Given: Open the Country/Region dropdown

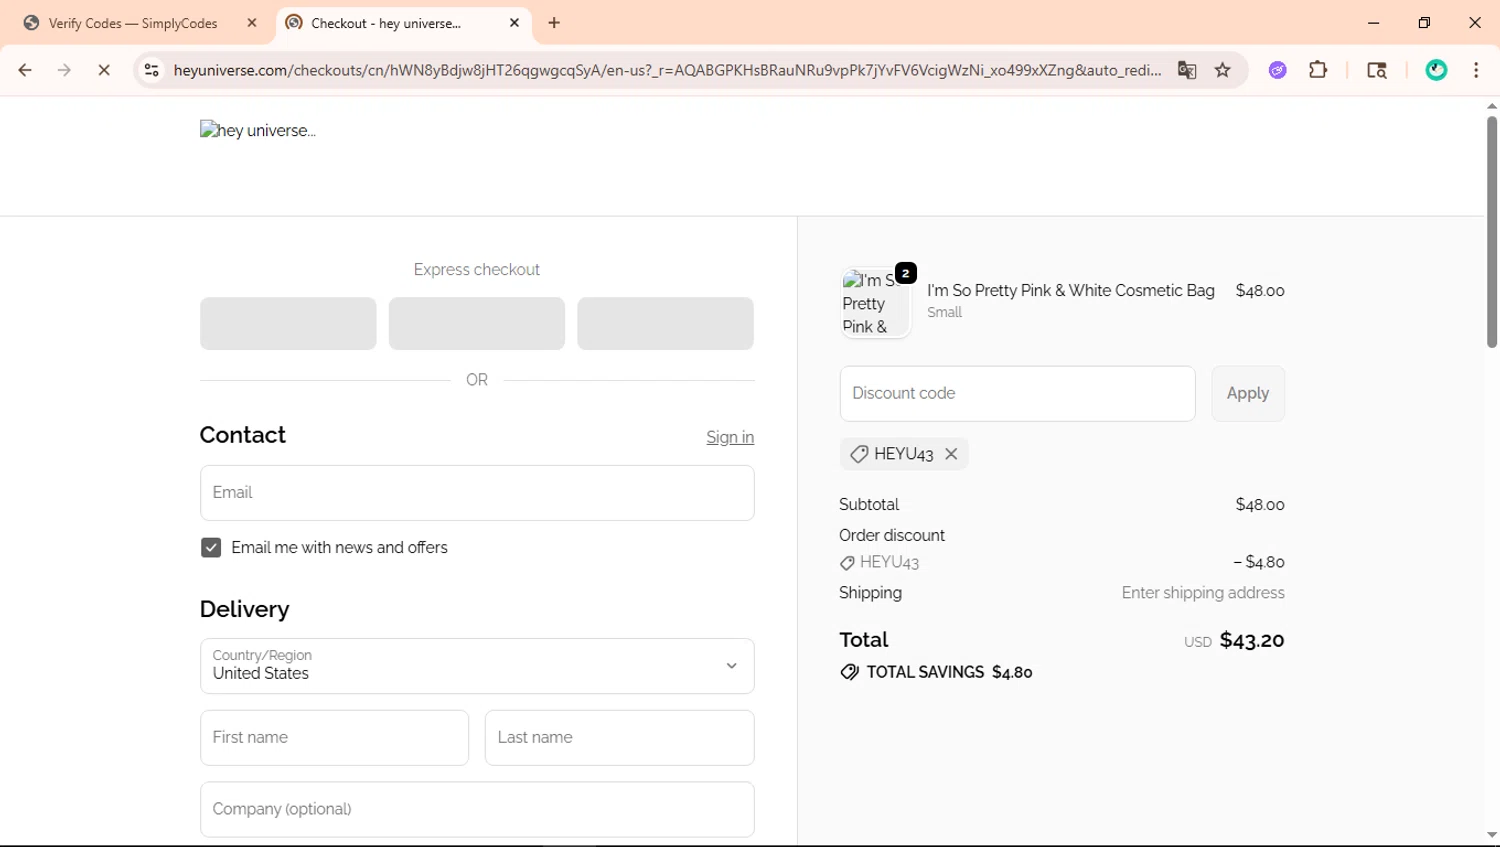Looking at the screenshot, I should pos(477,666).
